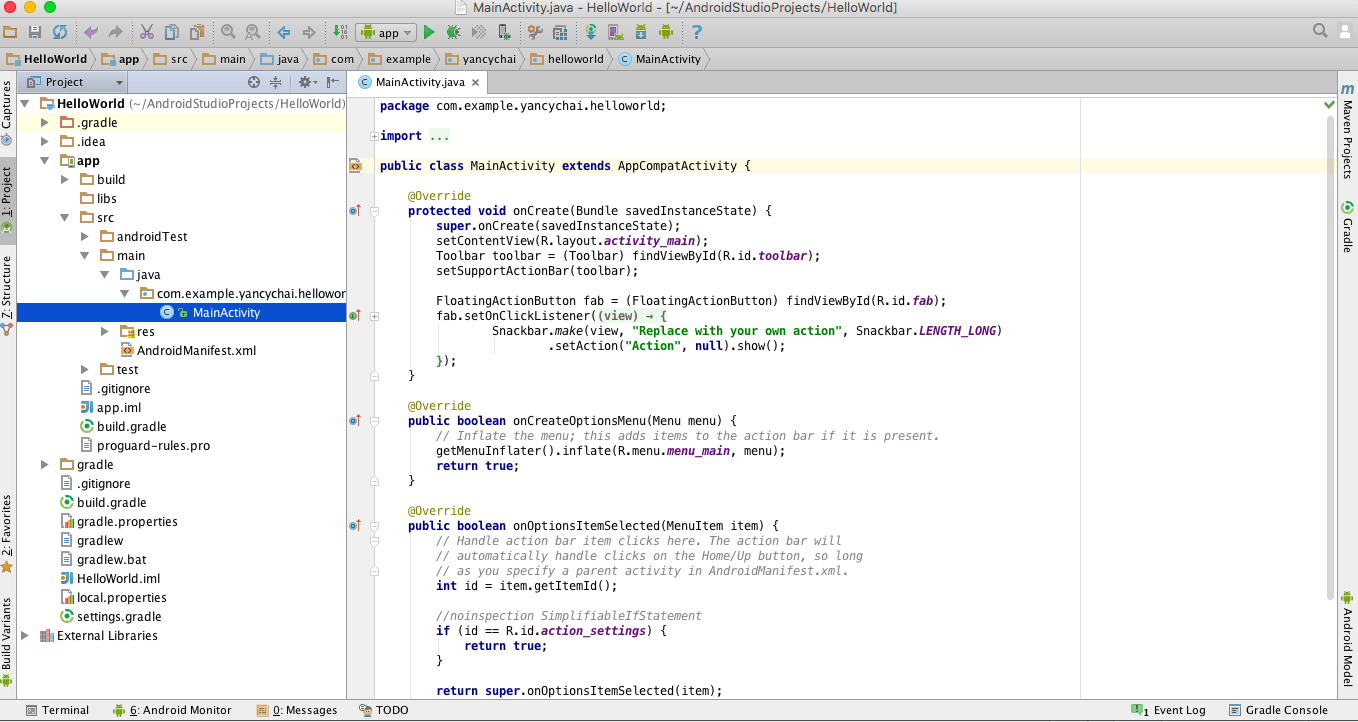Click the Collapse All icon in Project panel

(x=275, y=82)
